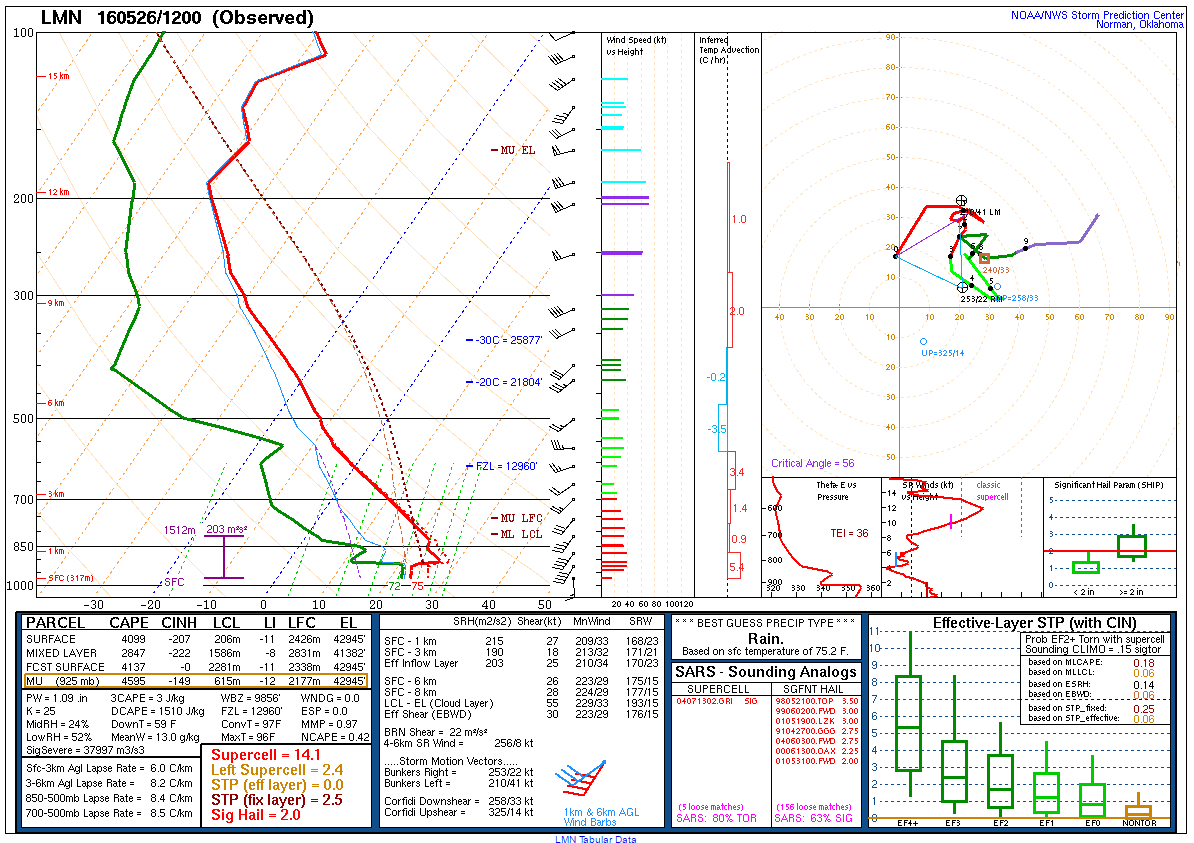This screenshot has height=843, width=1194.
Task: Click the 'Sig Hail = 2.0' value
Action: 256,815
